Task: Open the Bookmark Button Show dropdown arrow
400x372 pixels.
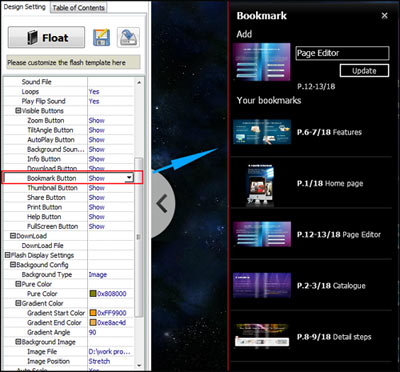Action: tap(129, 178)
